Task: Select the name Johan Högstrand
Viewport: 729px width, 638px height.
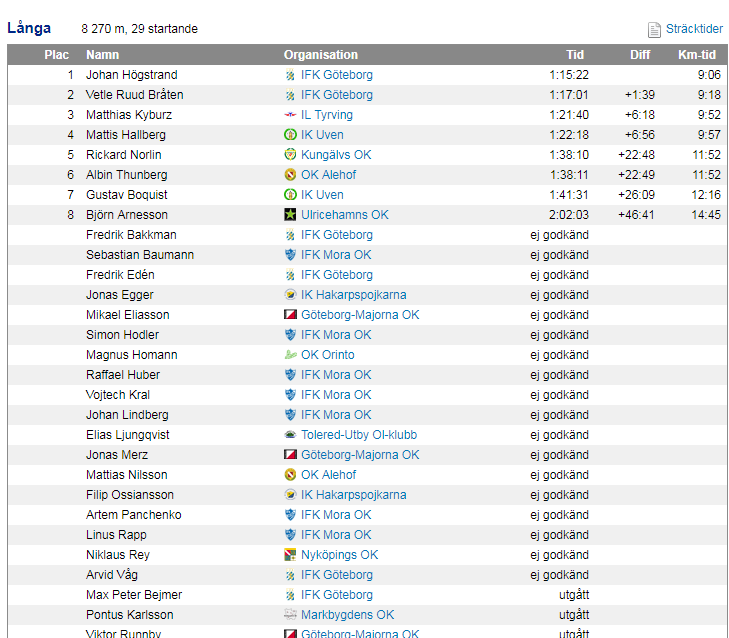Action: click(132, 75)
